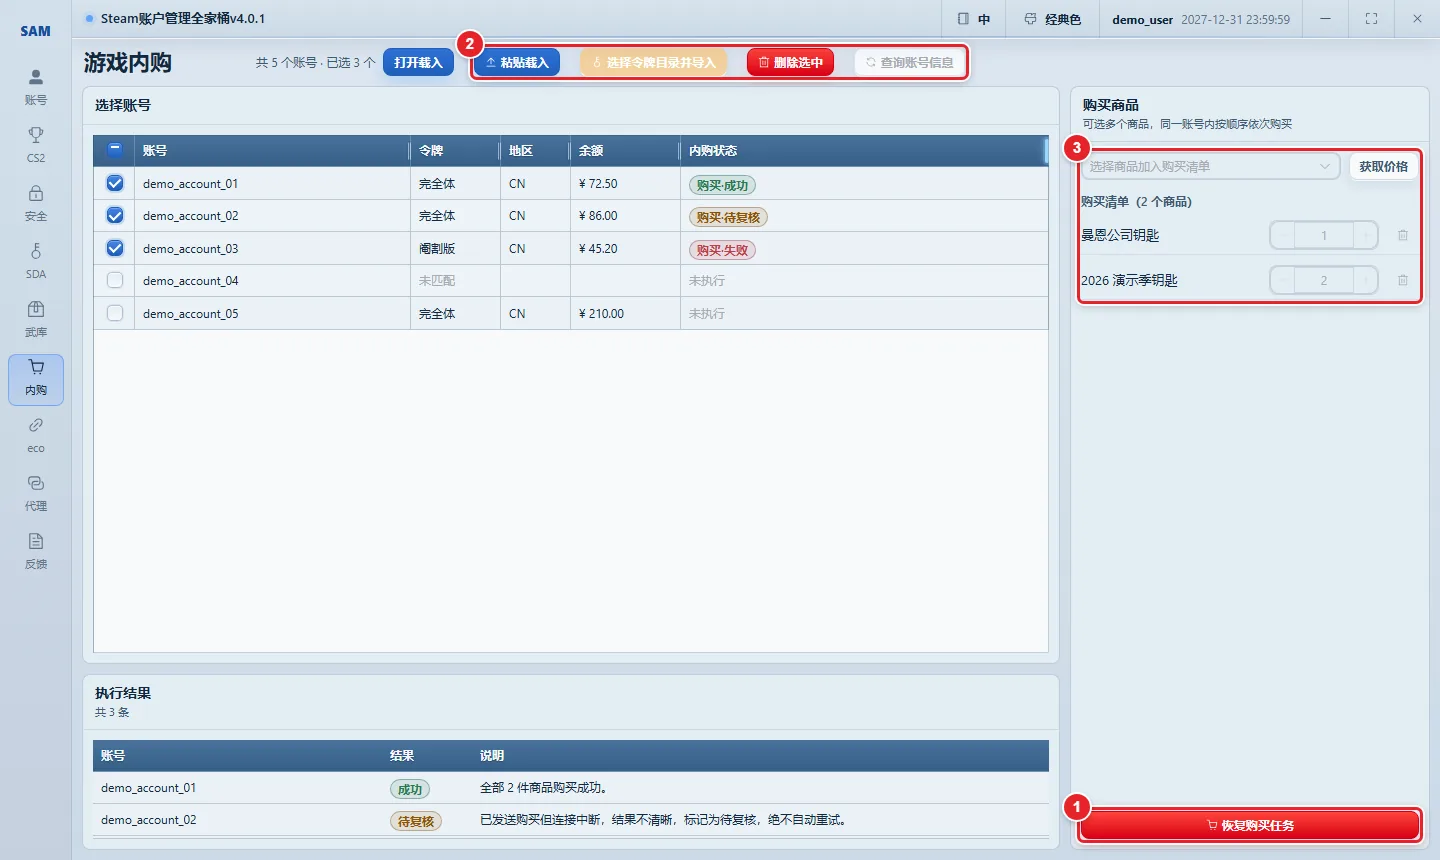Click the 恢复购买任务 button
Viewport: 1440px width, 860px height.
pos(1250,825)
